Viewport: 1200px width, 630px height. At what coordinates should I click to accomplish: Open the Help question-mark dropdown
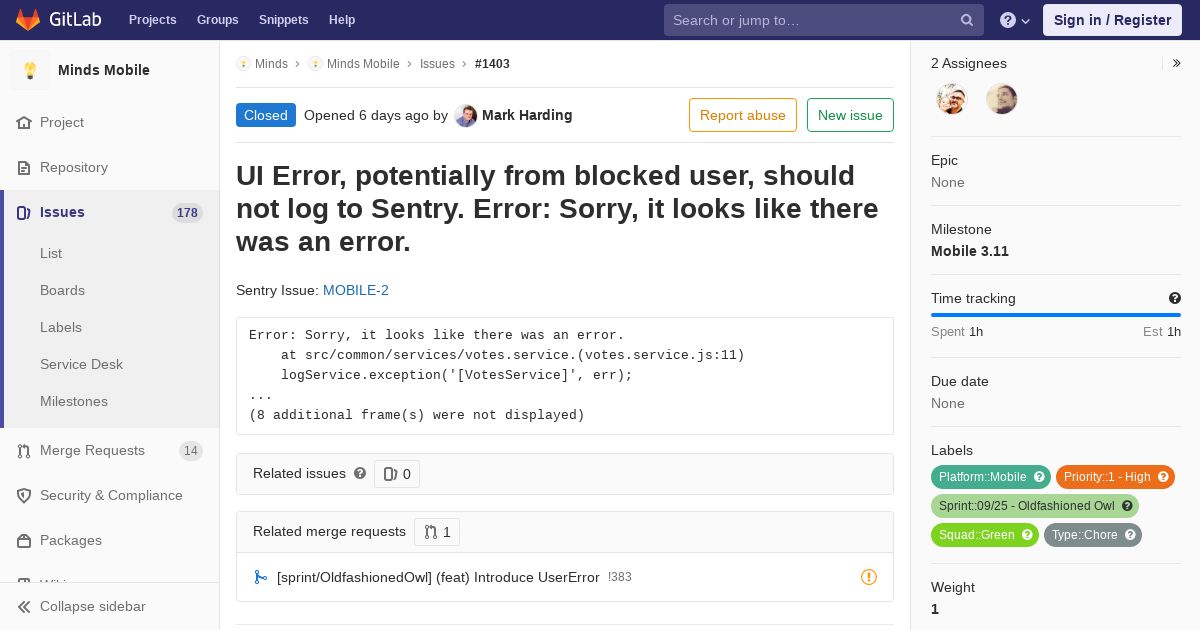click(1015, 20)
